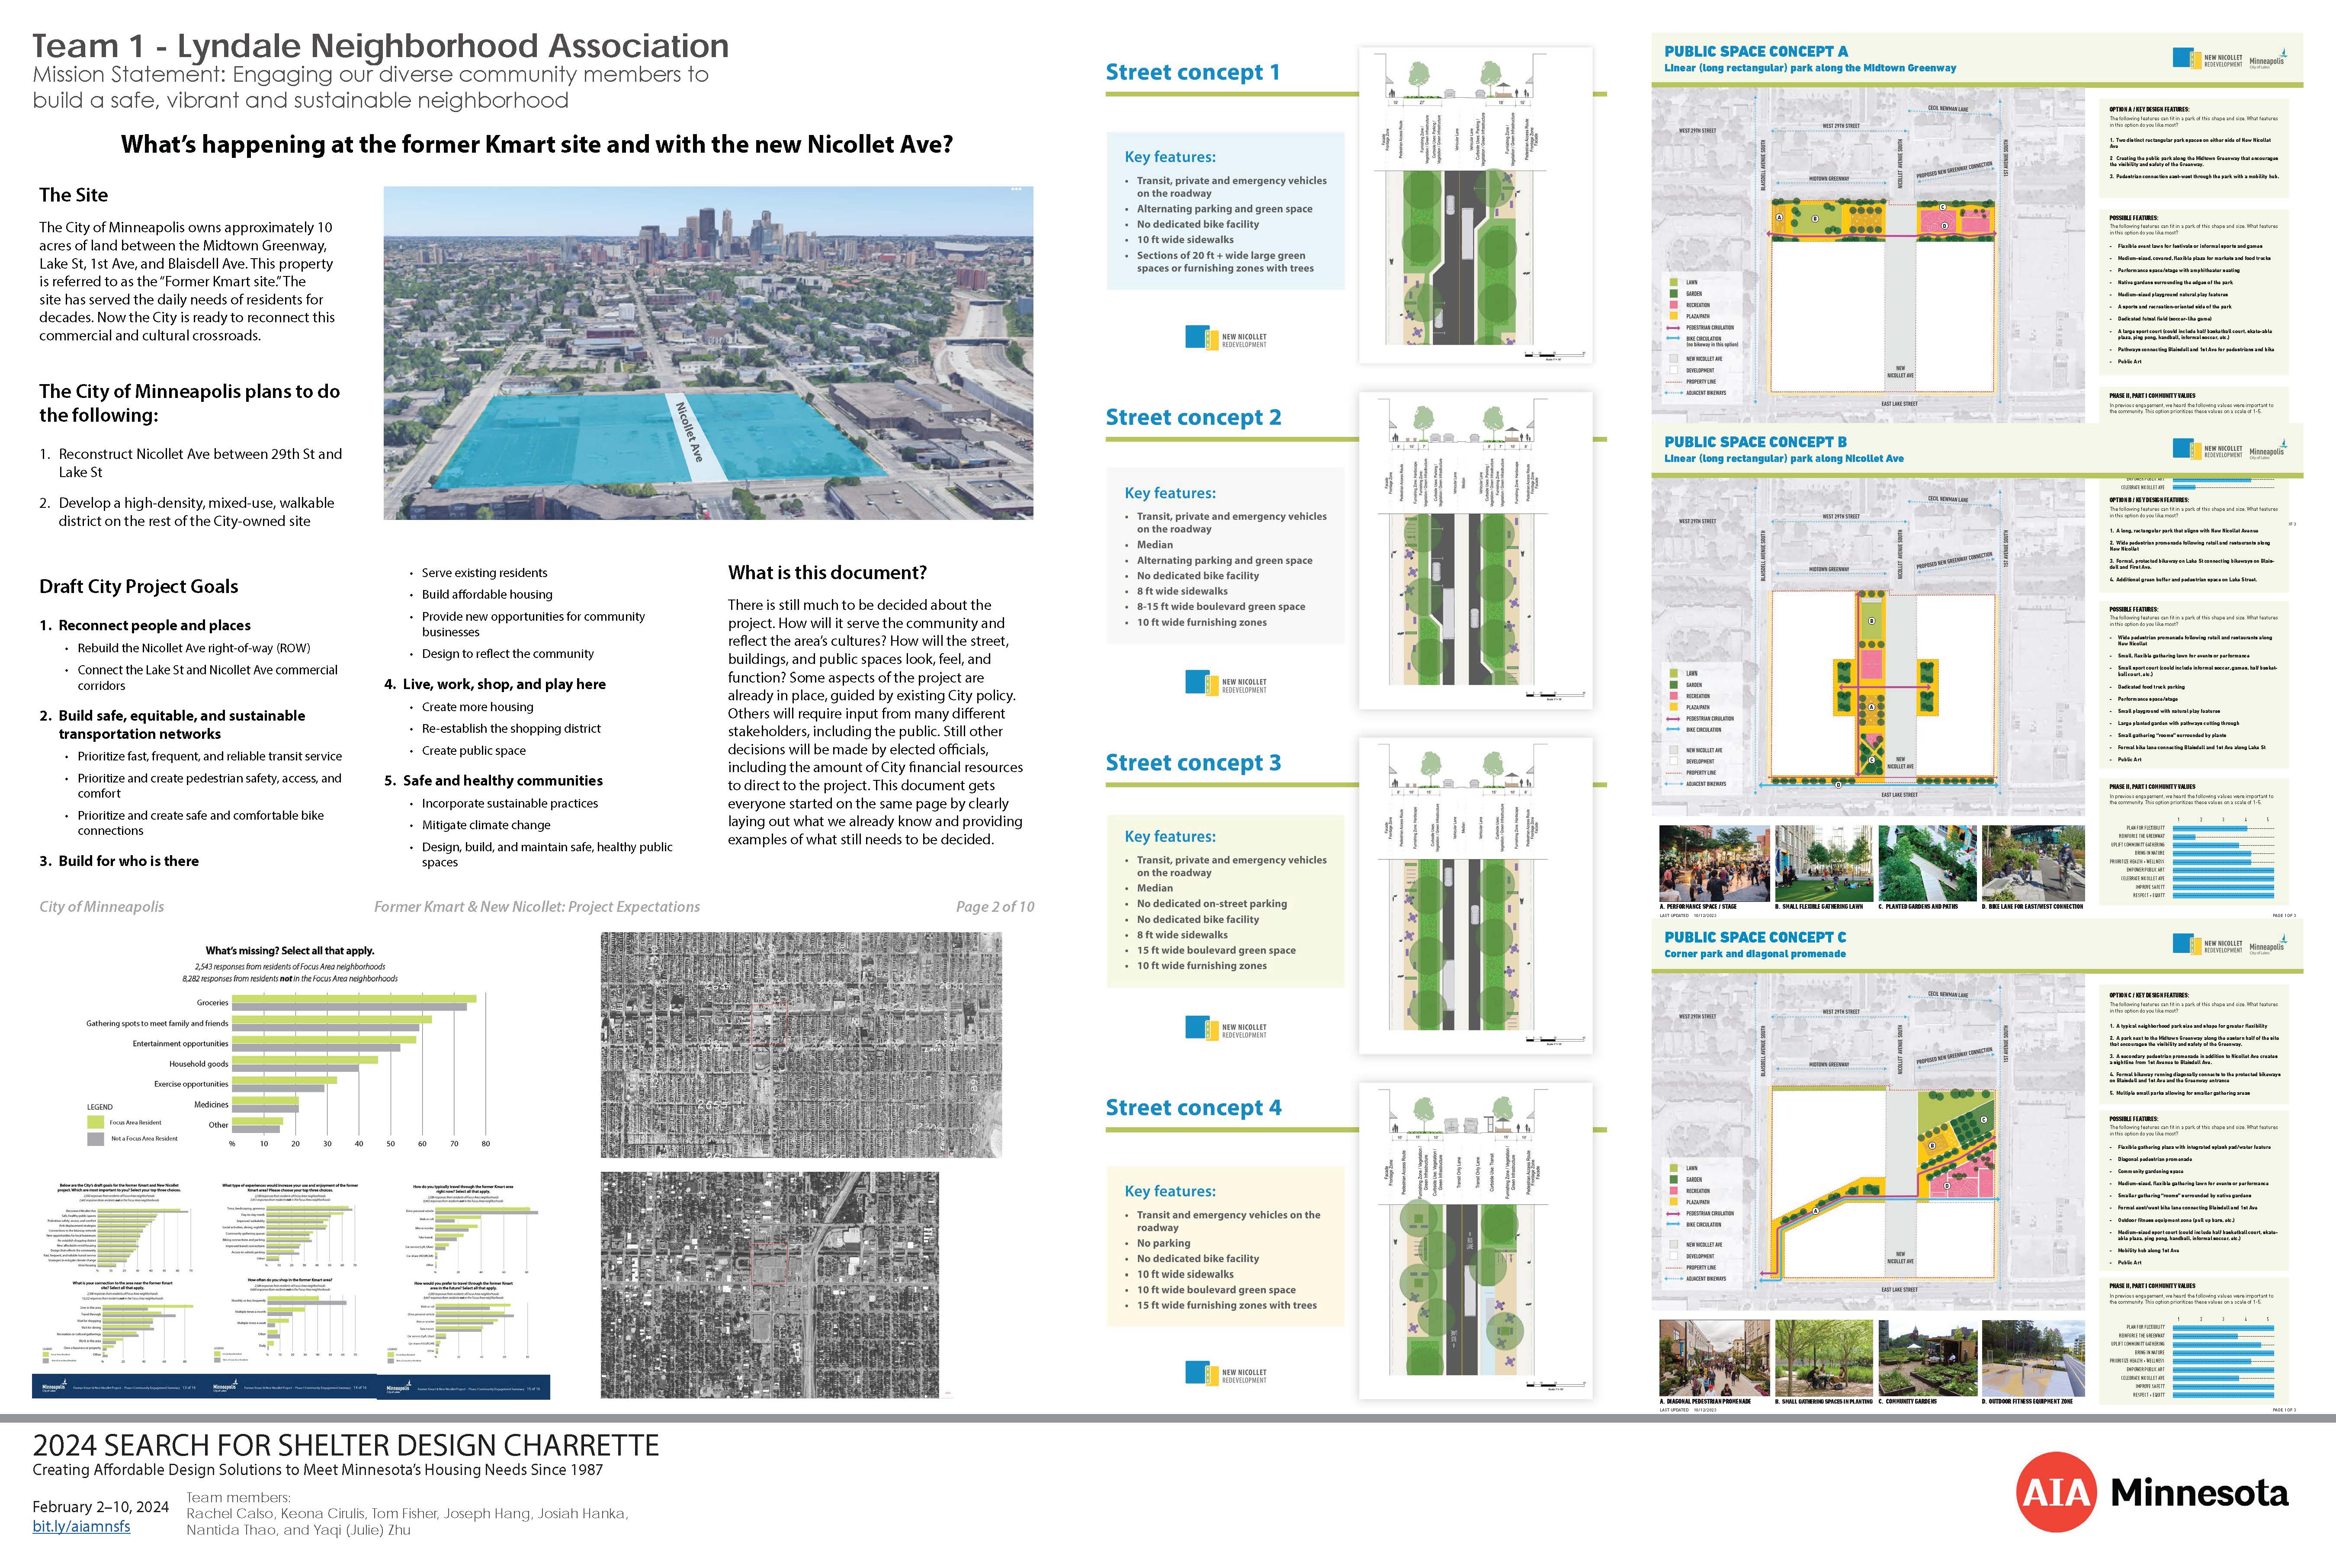The width and height of the screenshot is (2336, 1568).
Task: Open the Community Gardens photo
Action: (1927, 1358)
